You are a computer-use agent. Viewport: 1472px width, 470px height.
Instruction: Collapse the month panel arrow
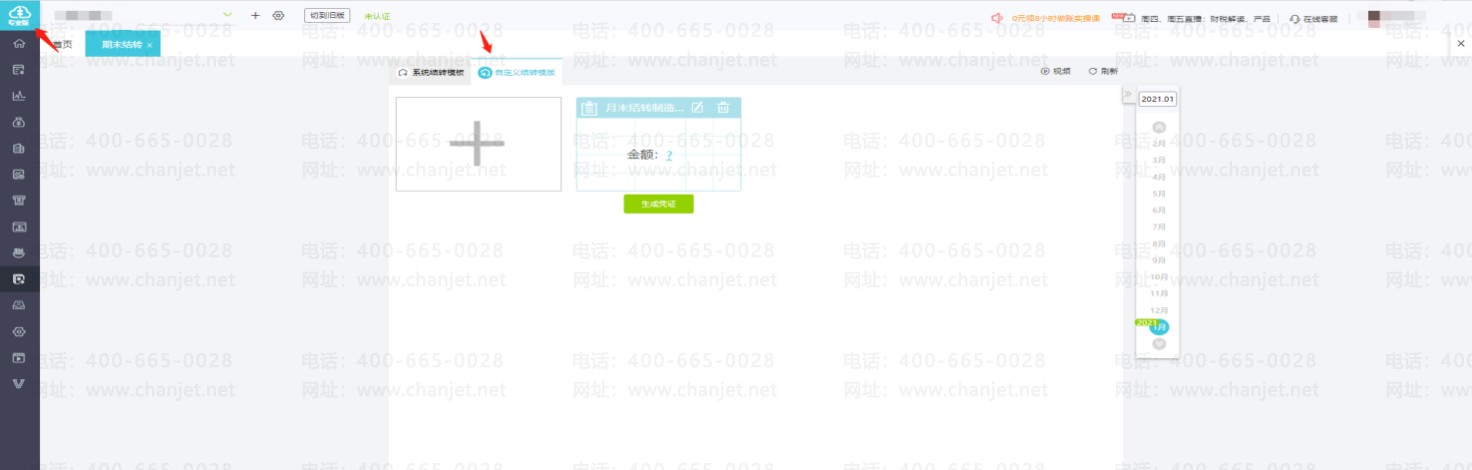pyautogui.click(x=1128, y=94)
